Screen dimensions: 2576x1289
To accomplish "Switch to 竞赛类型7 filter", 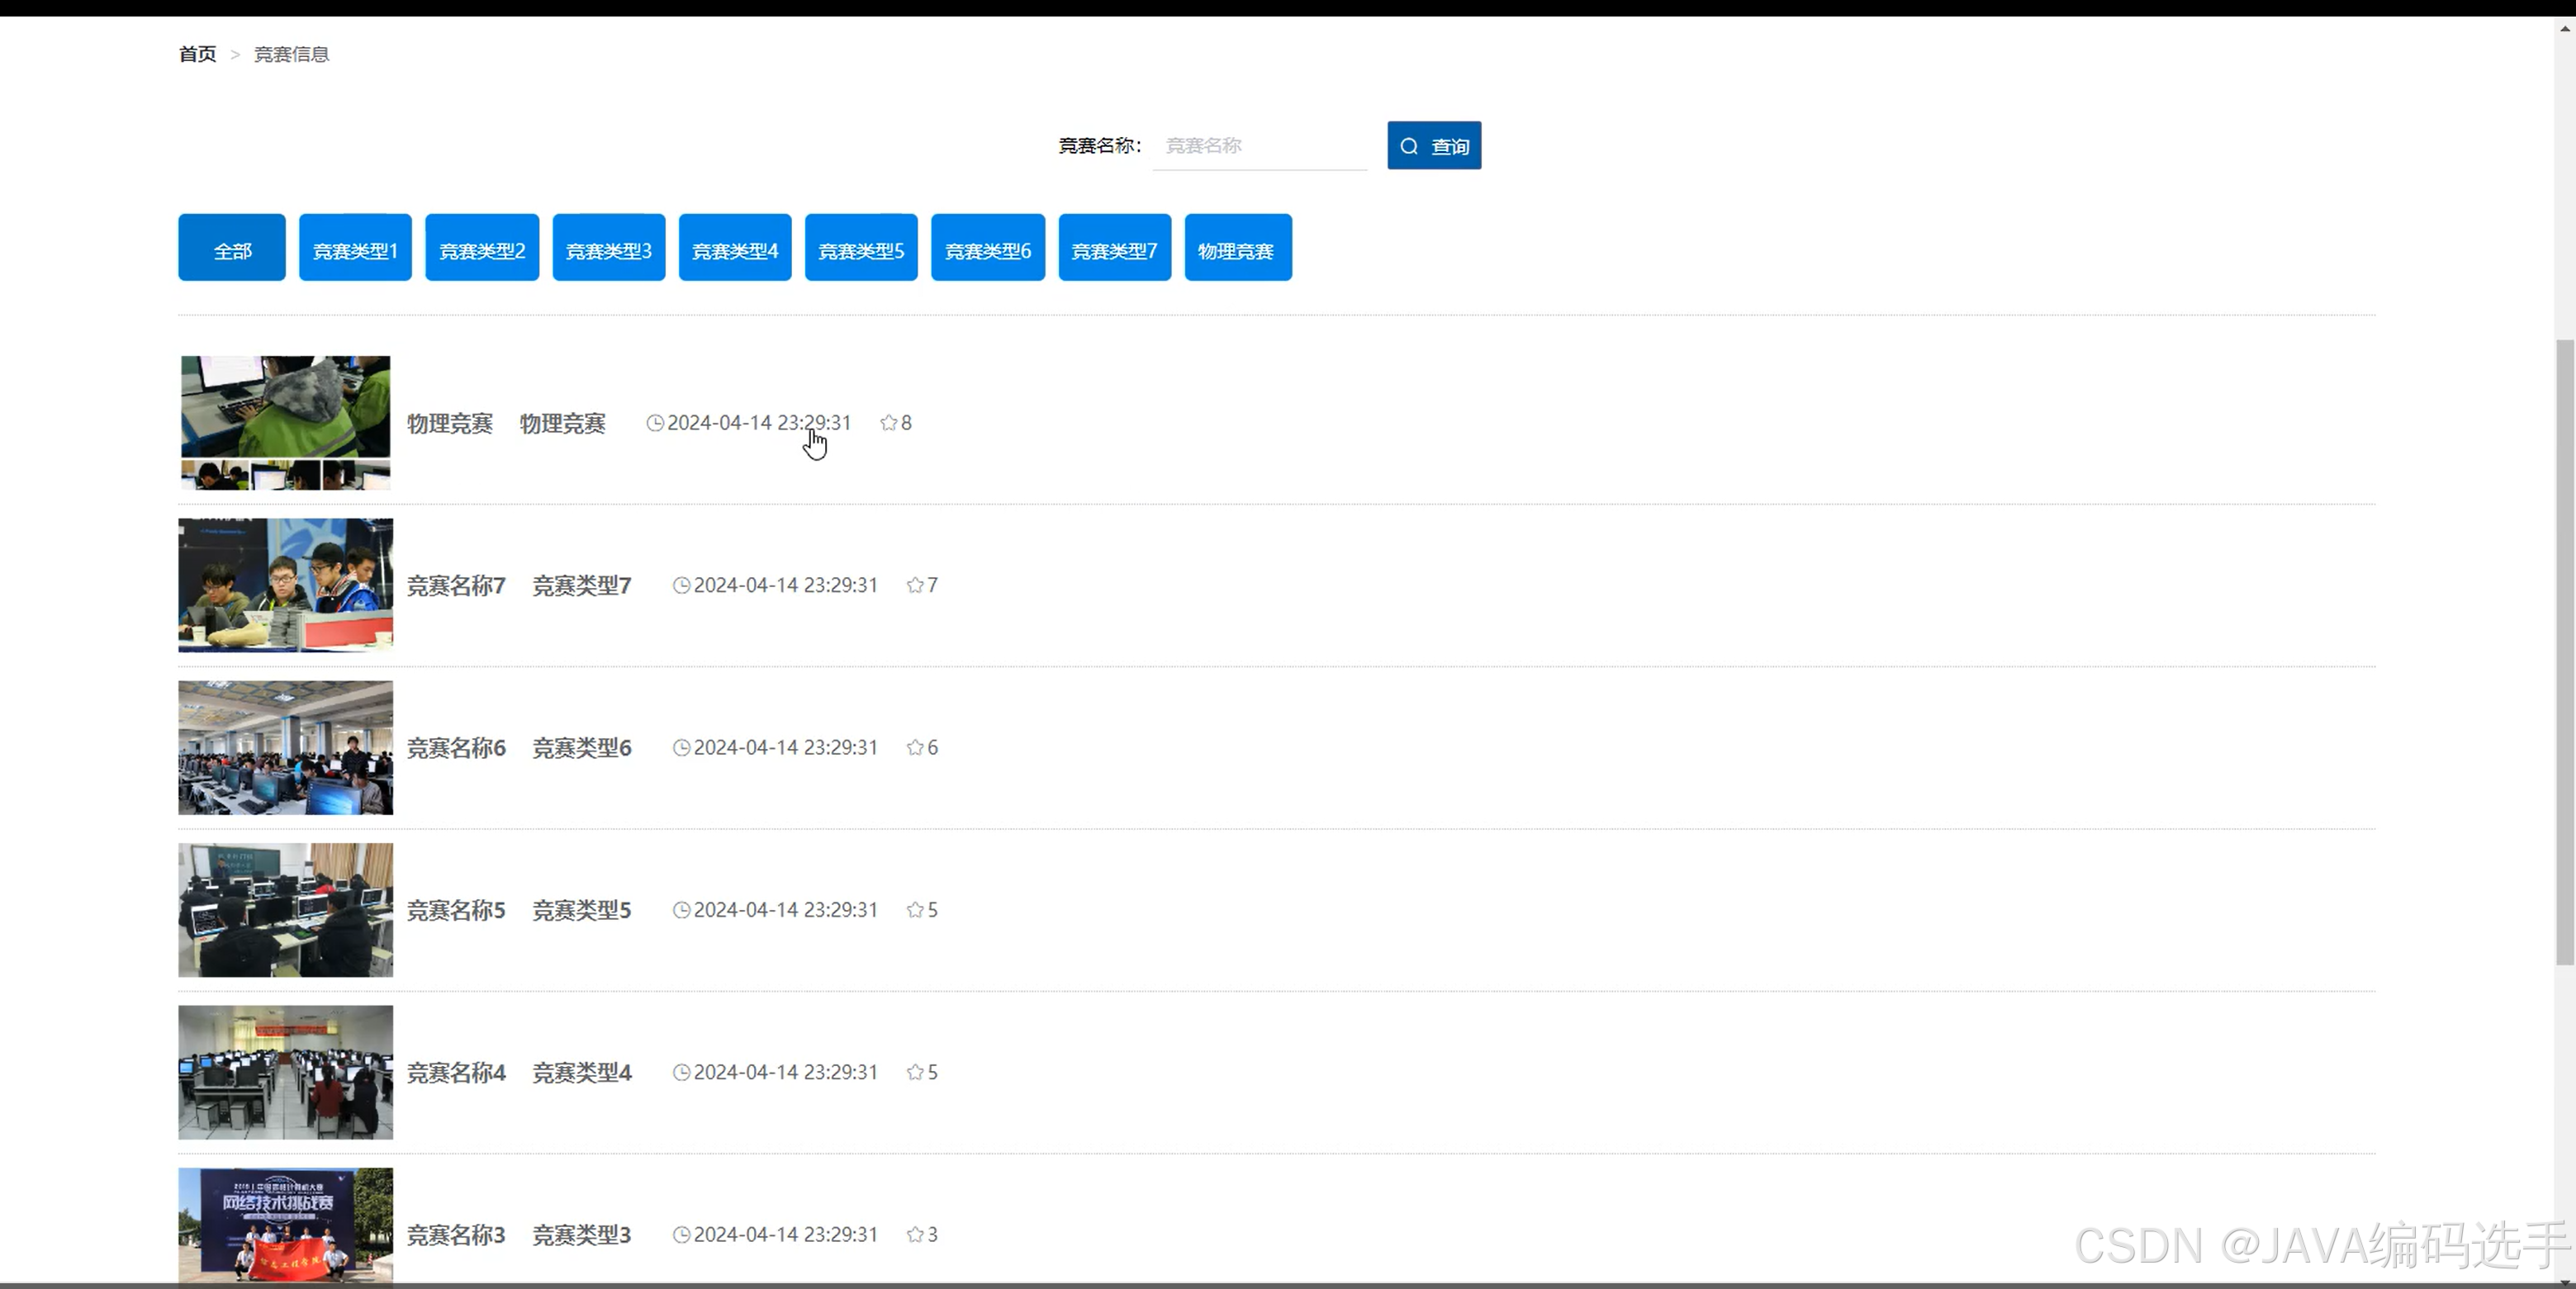I will [x=1114, y=248].
